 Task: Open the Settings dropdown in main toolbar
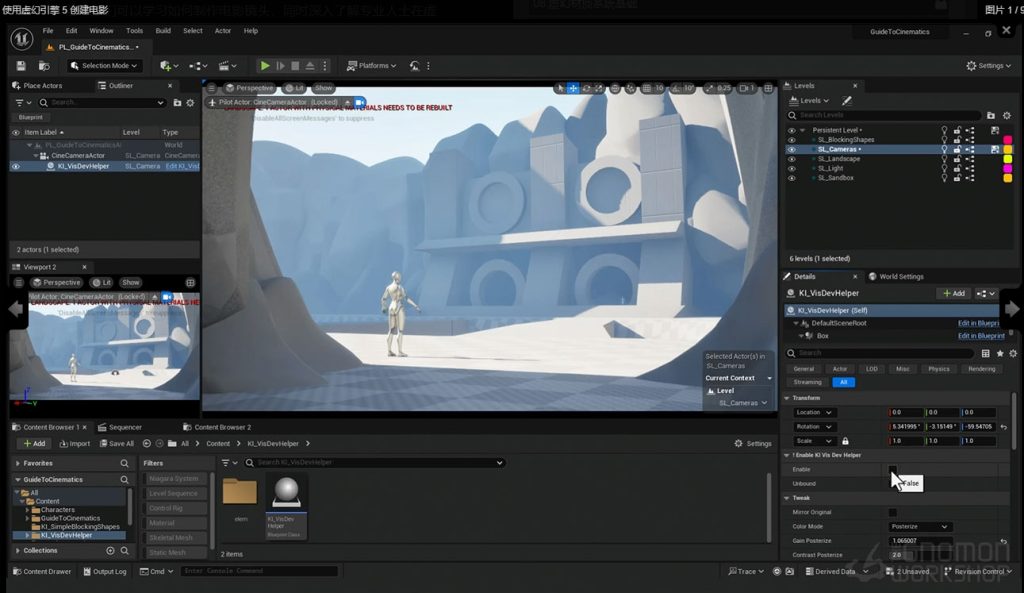988,66
